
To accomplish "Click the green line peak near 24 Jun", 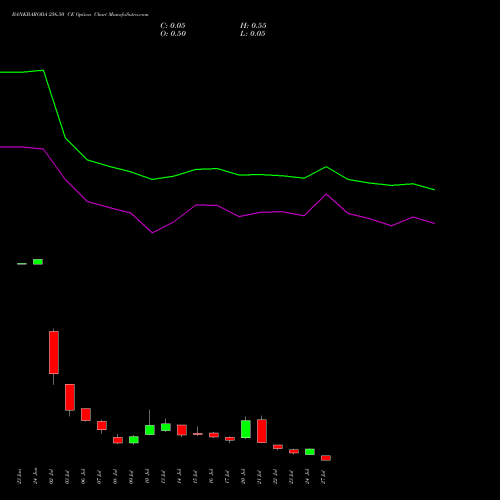I will coord(43,70).
